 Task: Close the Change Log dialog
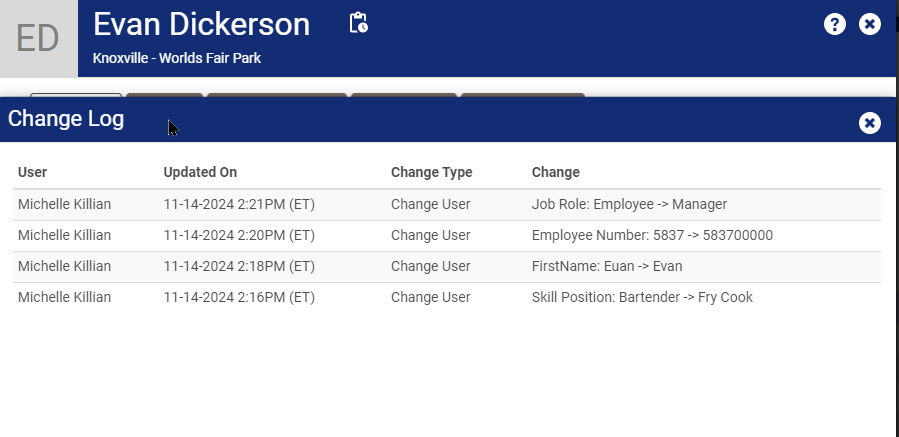pyautogui.click(x=869, y=123)
